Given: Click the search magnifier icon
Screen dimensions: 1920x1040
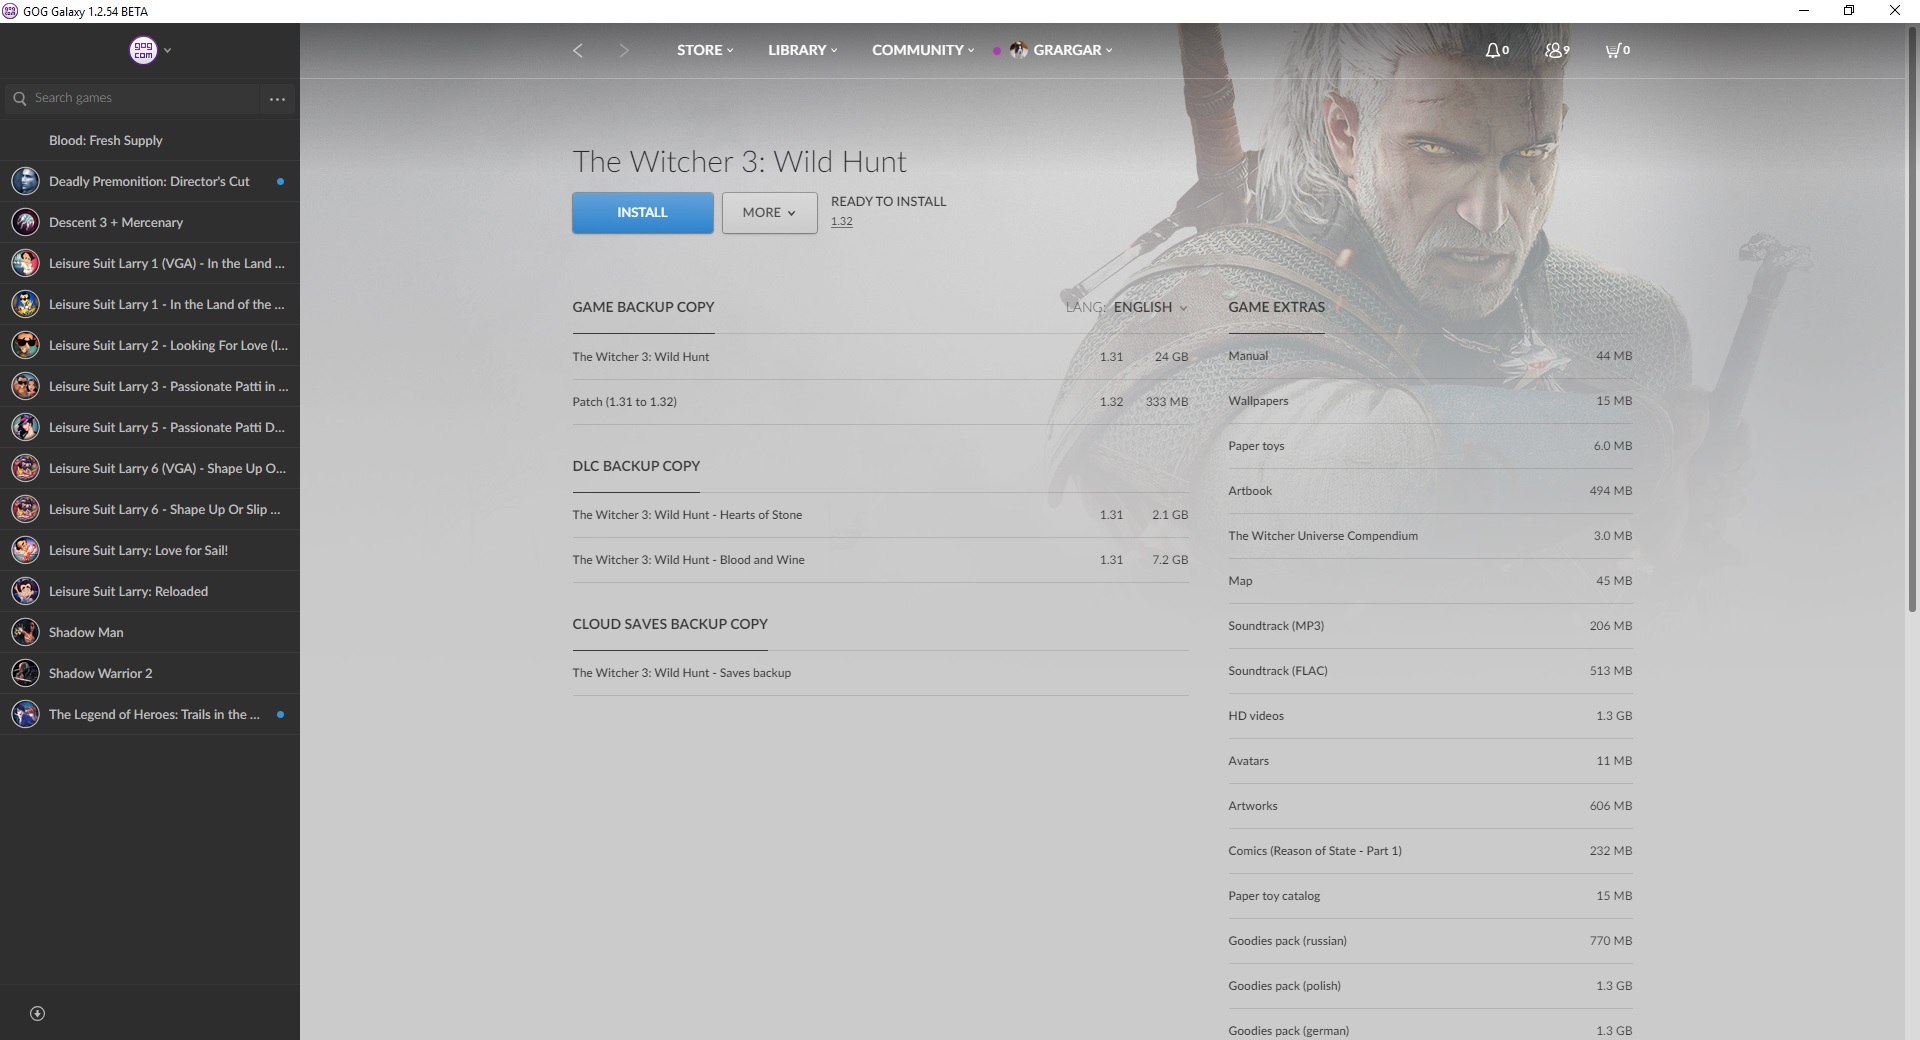Looking at the screenshot, I should (x=19, y=98).
